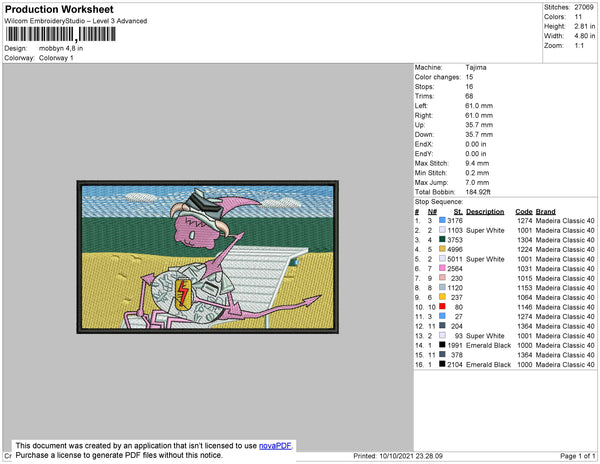This screenshot has width=600, height=464.
Task: Click the embroidery design preview image
Action: point(207,257)
